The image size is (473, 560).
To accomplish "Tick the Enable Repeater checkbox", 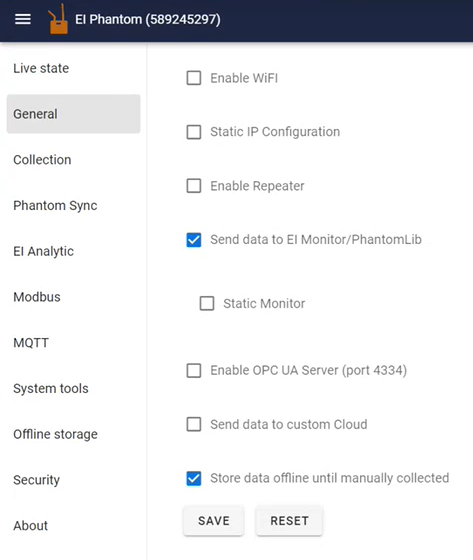I will pyautogui.click(x=194, y=186).
